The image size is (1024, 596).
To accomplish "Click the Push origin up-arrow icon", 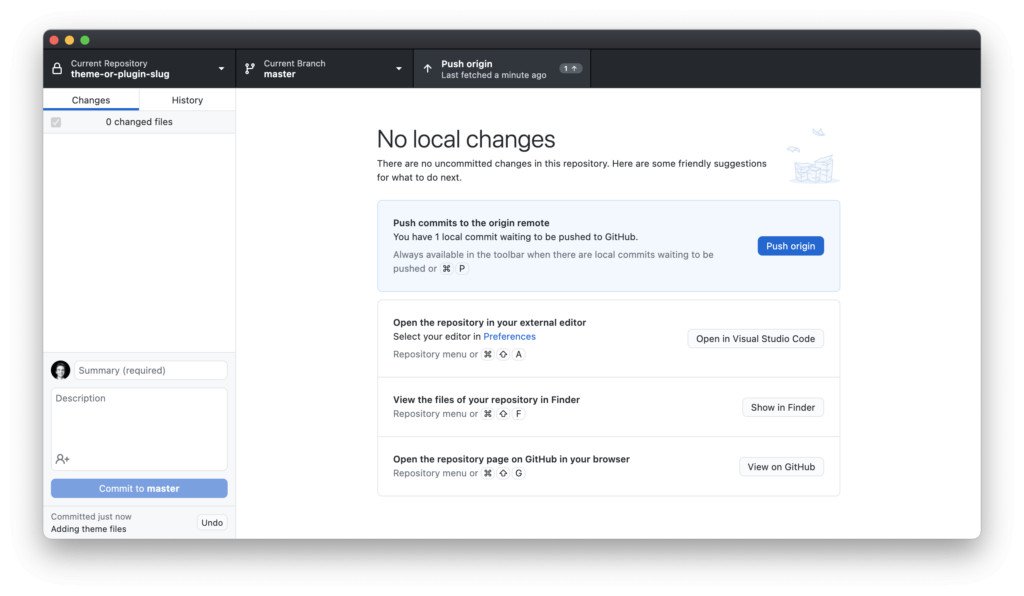I will (428, 68).
